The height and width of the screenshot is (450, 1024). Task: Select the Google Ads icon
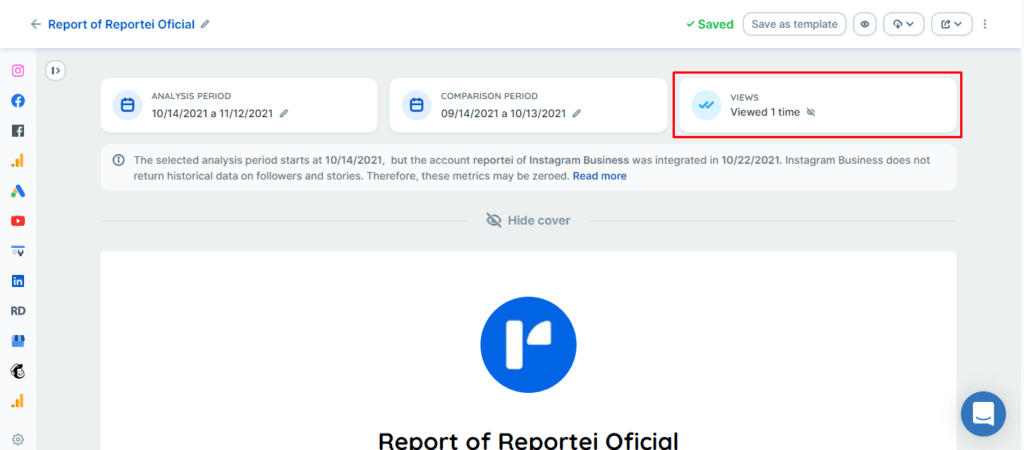(x=18, y=191)
